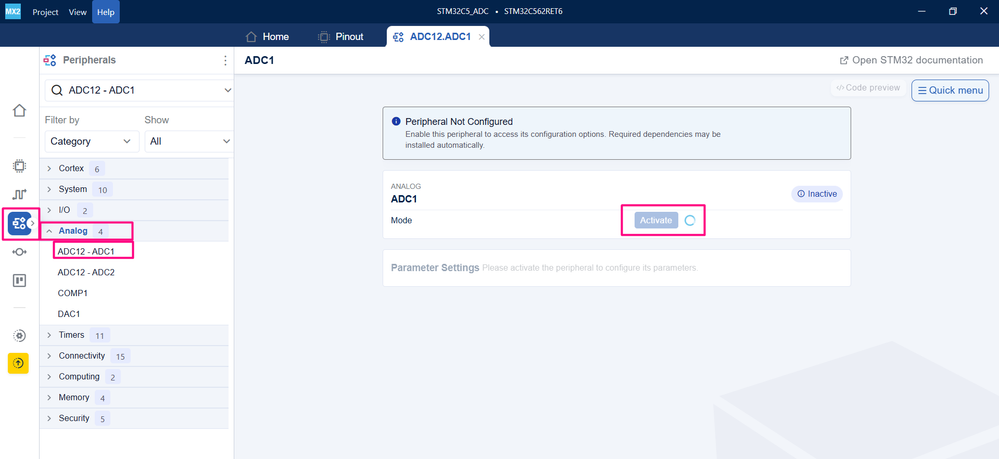Select the peripherals icon in left sidebar
The height and width of the screenshot is (459, 999).
18,223
